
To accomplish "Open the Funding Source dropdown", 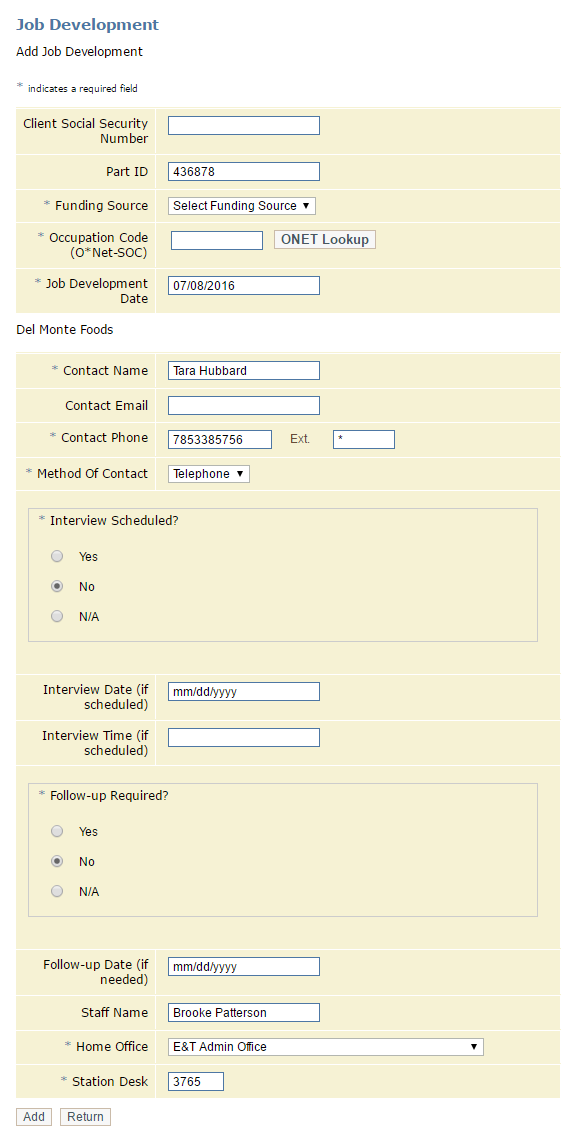I will tap(242, 206).
